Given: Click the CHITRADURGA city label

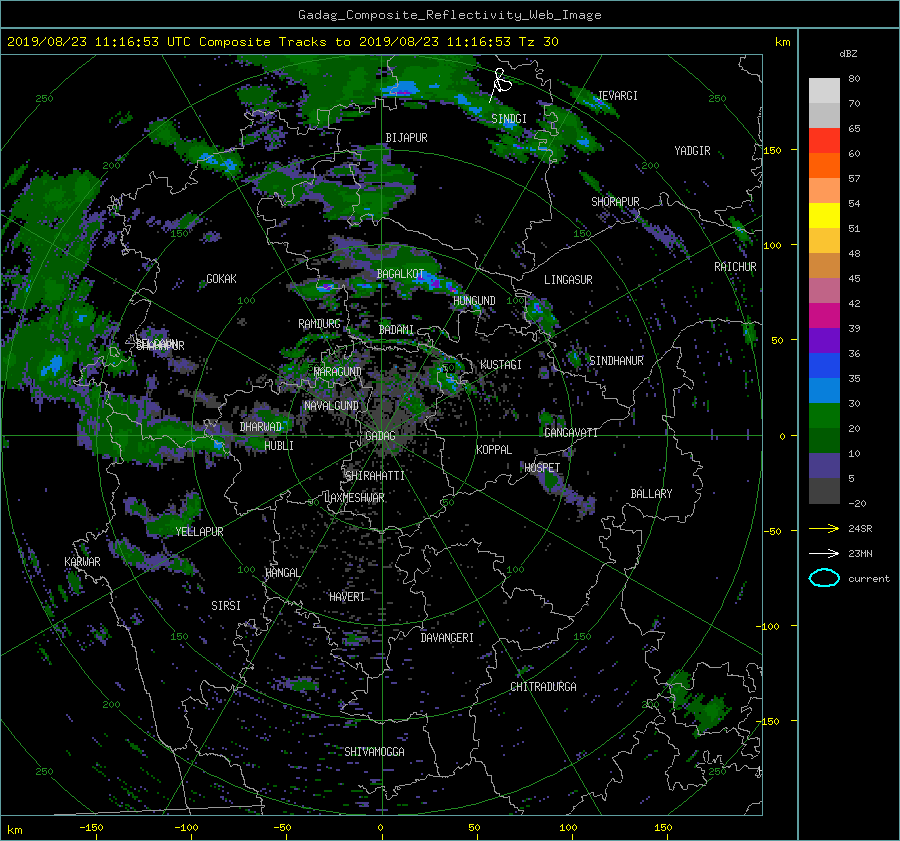Looking at the screenshot, I should click(x=544, y=687).
